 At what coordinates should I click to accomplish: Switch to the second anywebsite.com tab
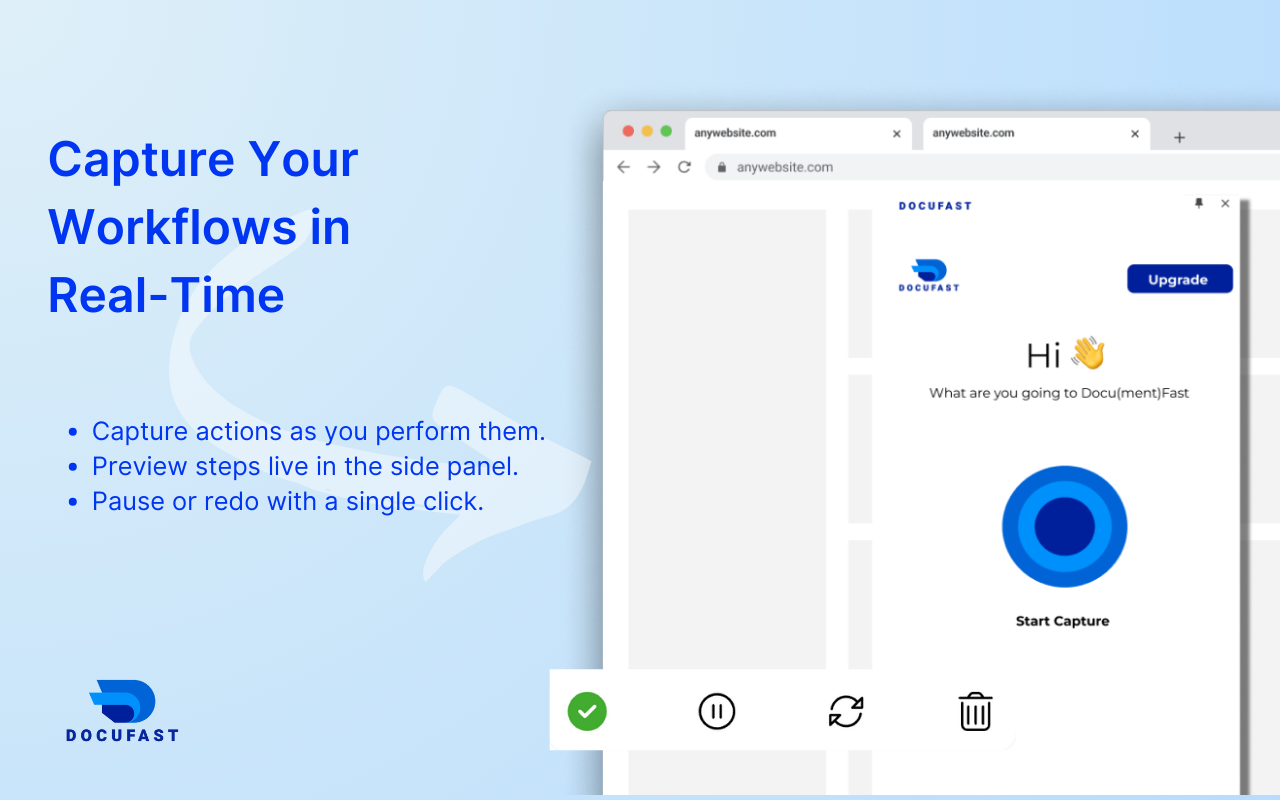tap(1036, 134)
